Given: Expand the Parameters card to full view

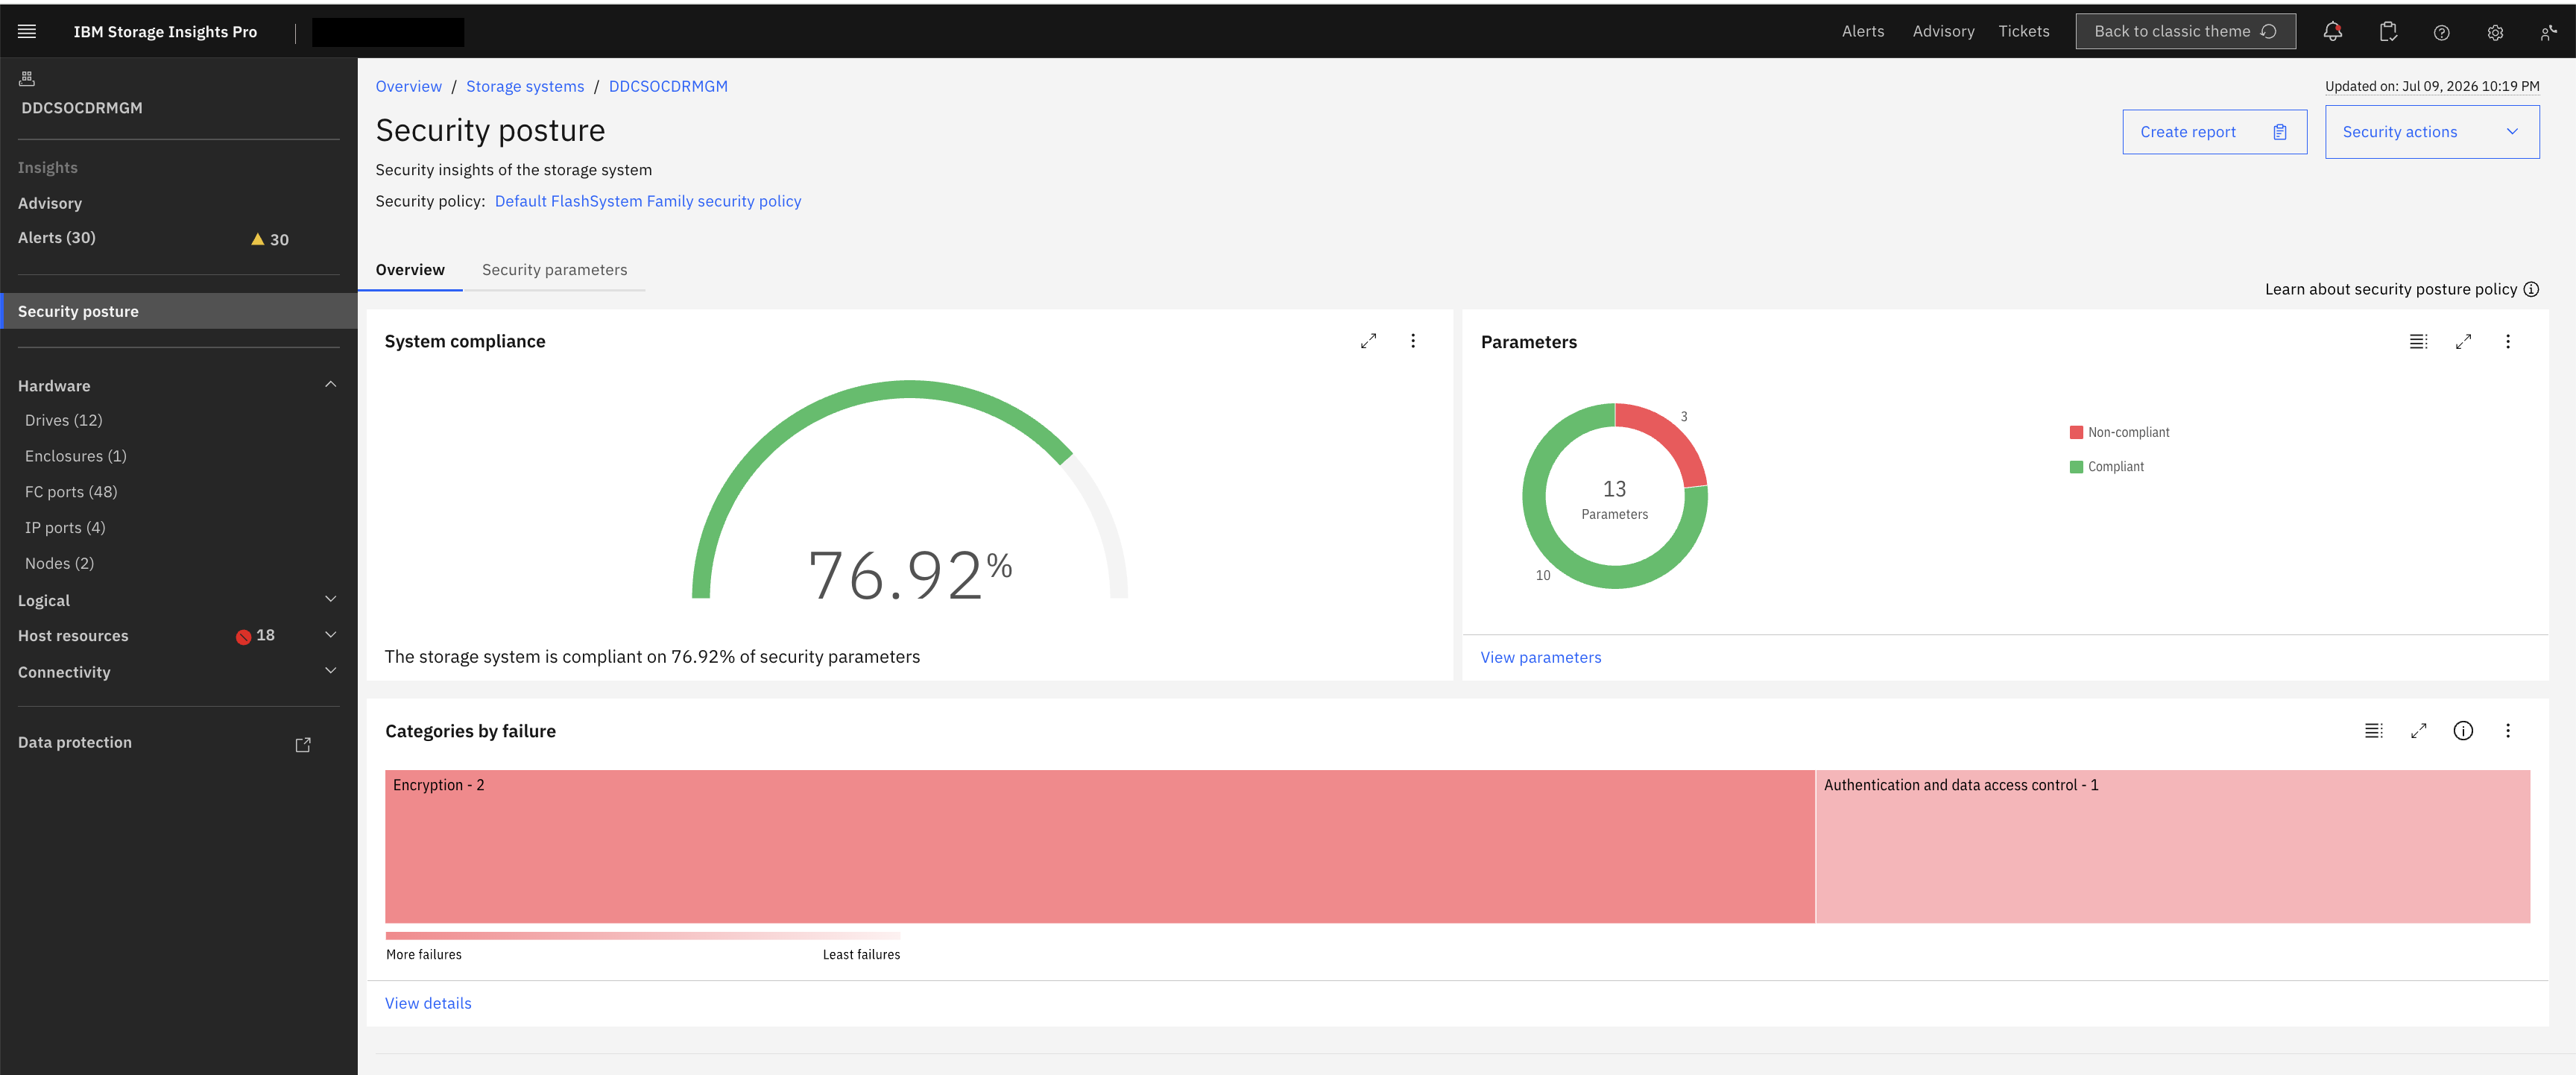Looking at the screenshot, I should pyautogui.click(x=2463, y=341).
